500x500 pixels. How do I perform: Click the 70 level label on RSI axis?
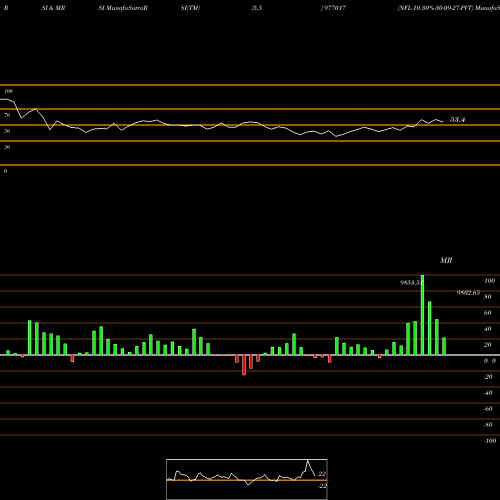coord(7,115)
